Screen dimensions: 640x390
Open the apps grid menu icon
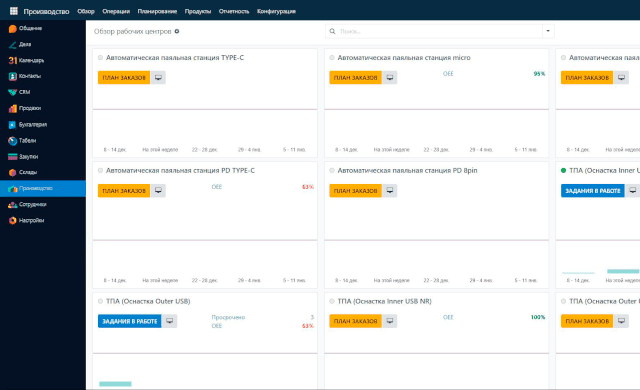[x=13, y=11]
